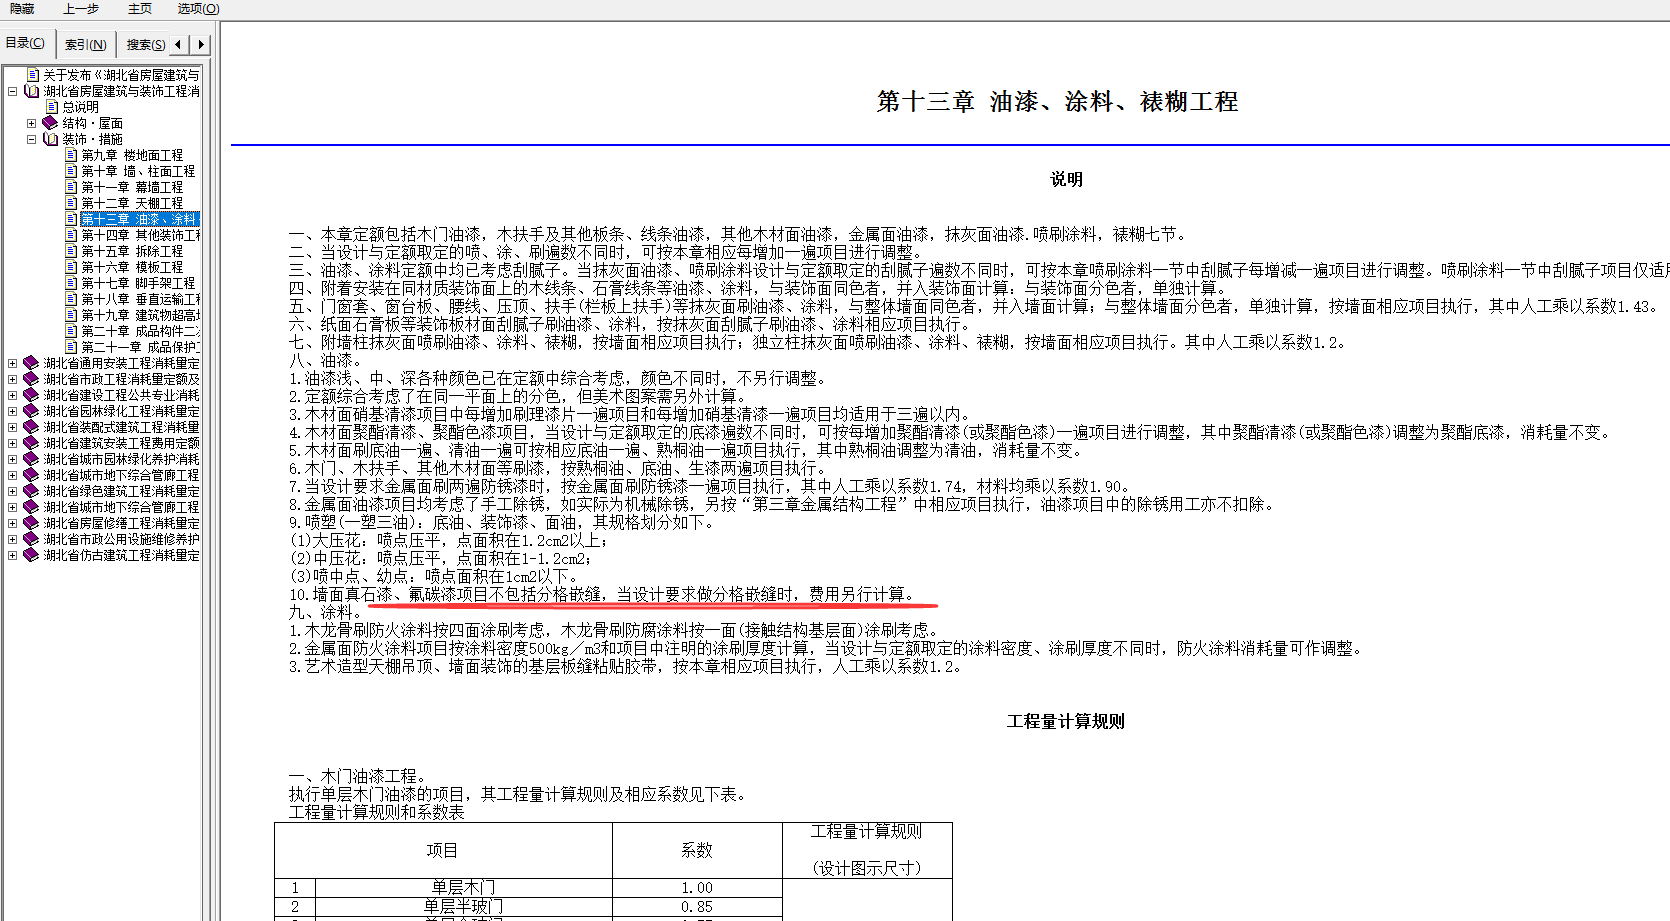Click the closed book icon of 结构·屋面
Image resolution: width=1670 pixels, height=921 pixels.
pos(50,123)
